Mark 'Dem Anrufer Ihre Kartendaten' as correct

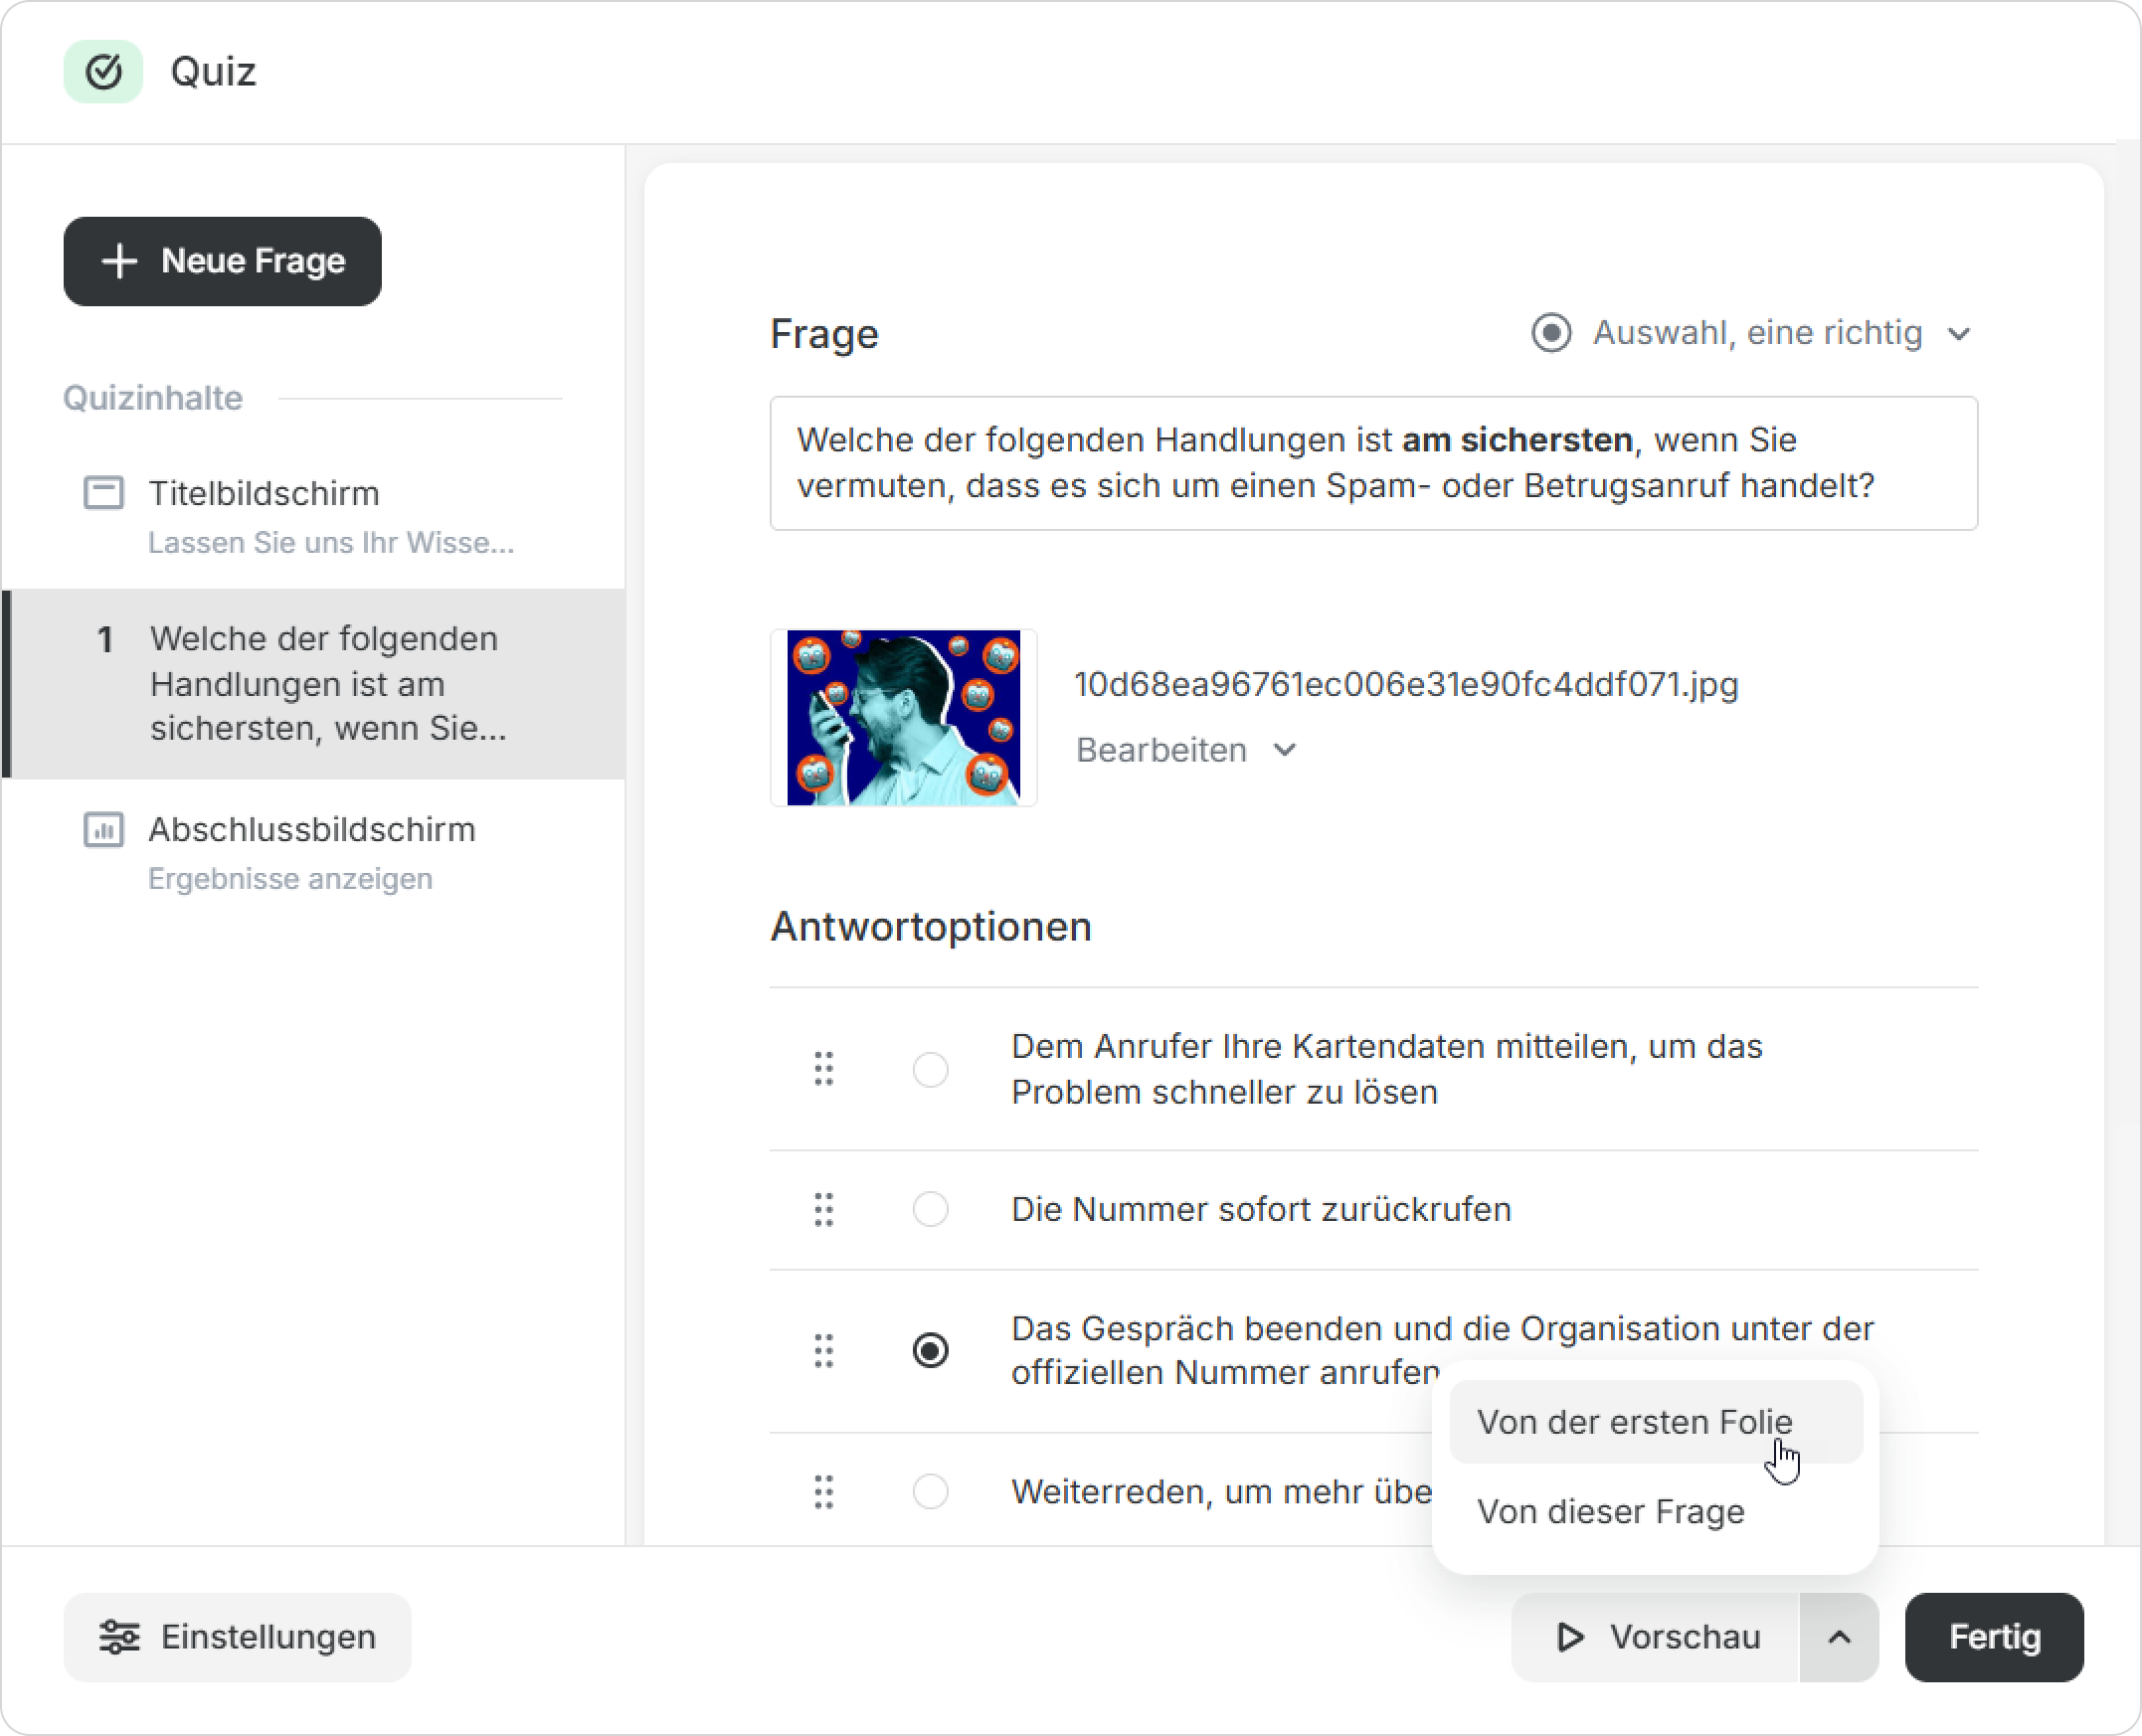click(x=930, y=1069)
